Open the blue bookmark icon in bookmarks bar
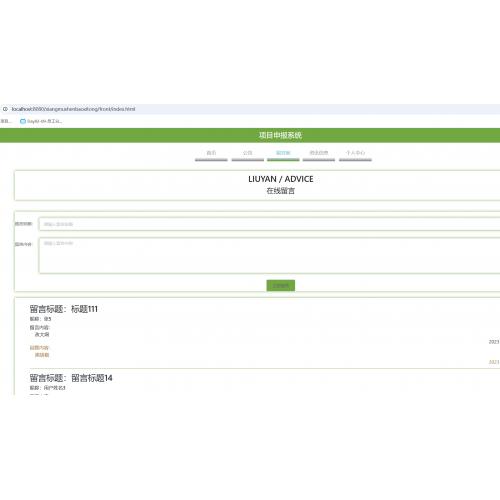500x500 pixels. pos(23,121)
